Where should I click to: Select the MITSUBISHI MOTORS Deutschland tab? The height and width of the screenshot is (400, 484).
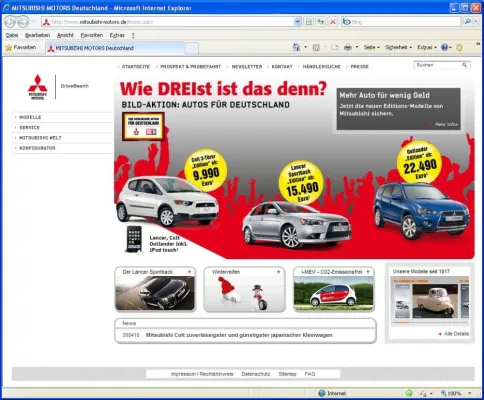(115, 48)
